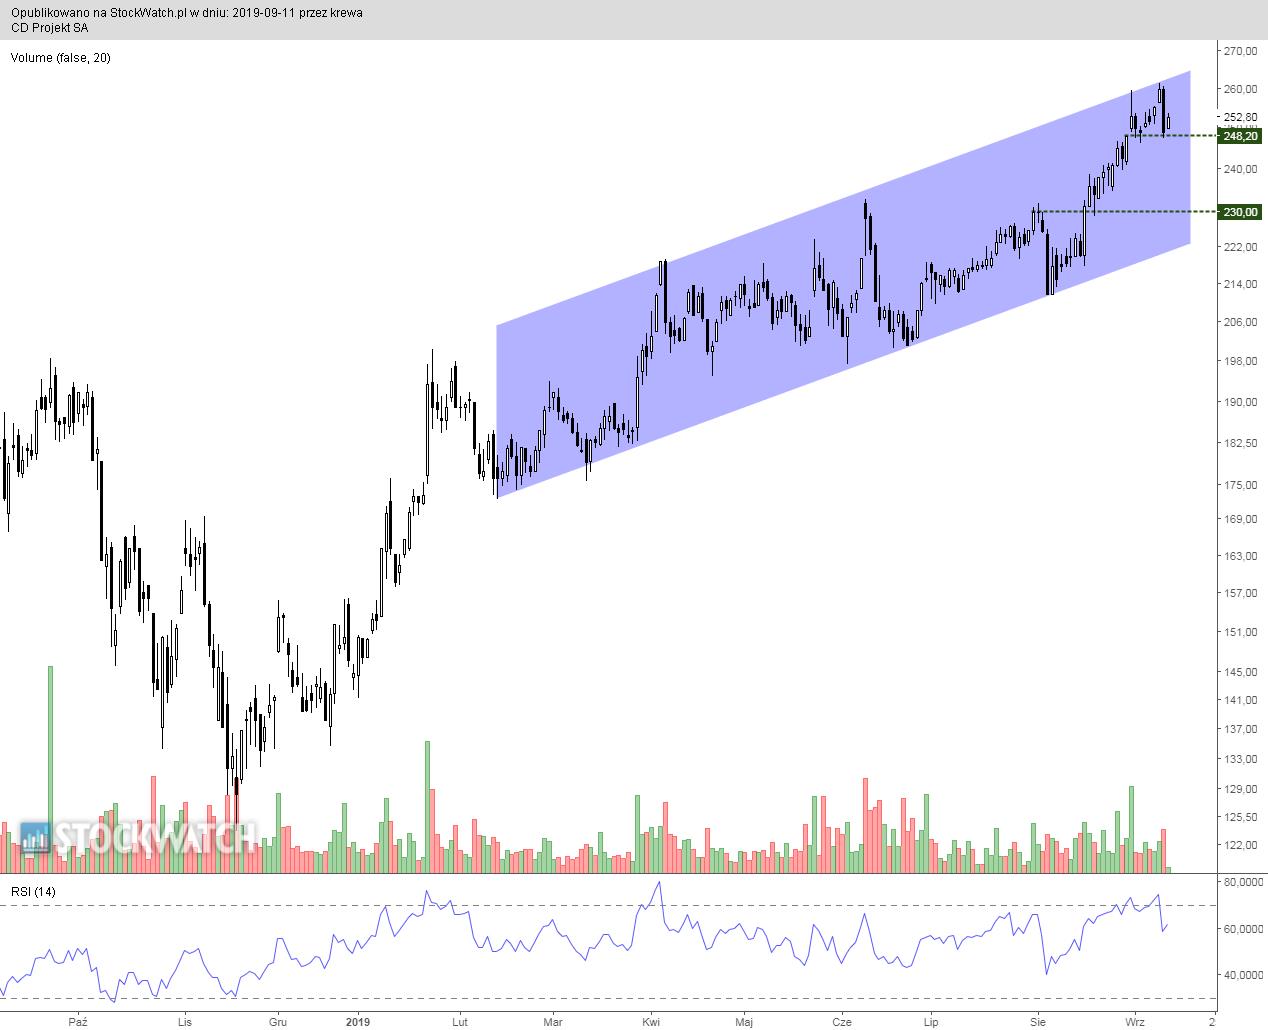Screen dimensions: 1268x1030
Task: Click the 175,00 price axis label
Action: [x=1242, y=485]
